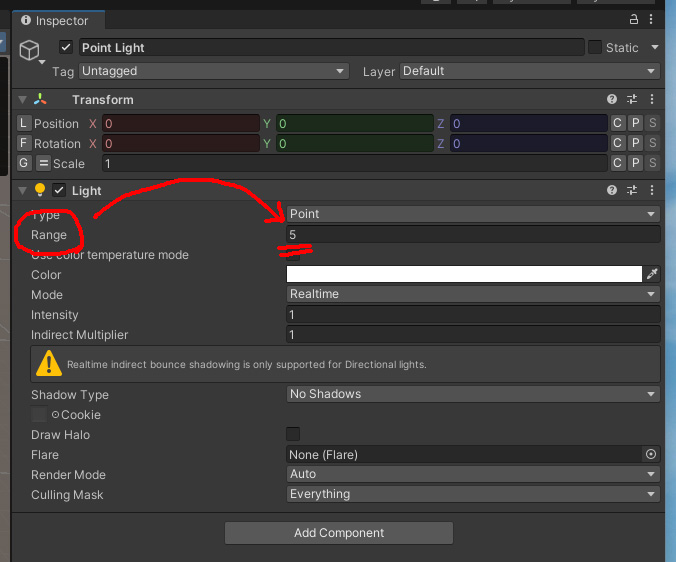The width and height of the screenshot is (676, 562).
Task: Enable the Draw Halo checkbox
Action: coord(293,434)
